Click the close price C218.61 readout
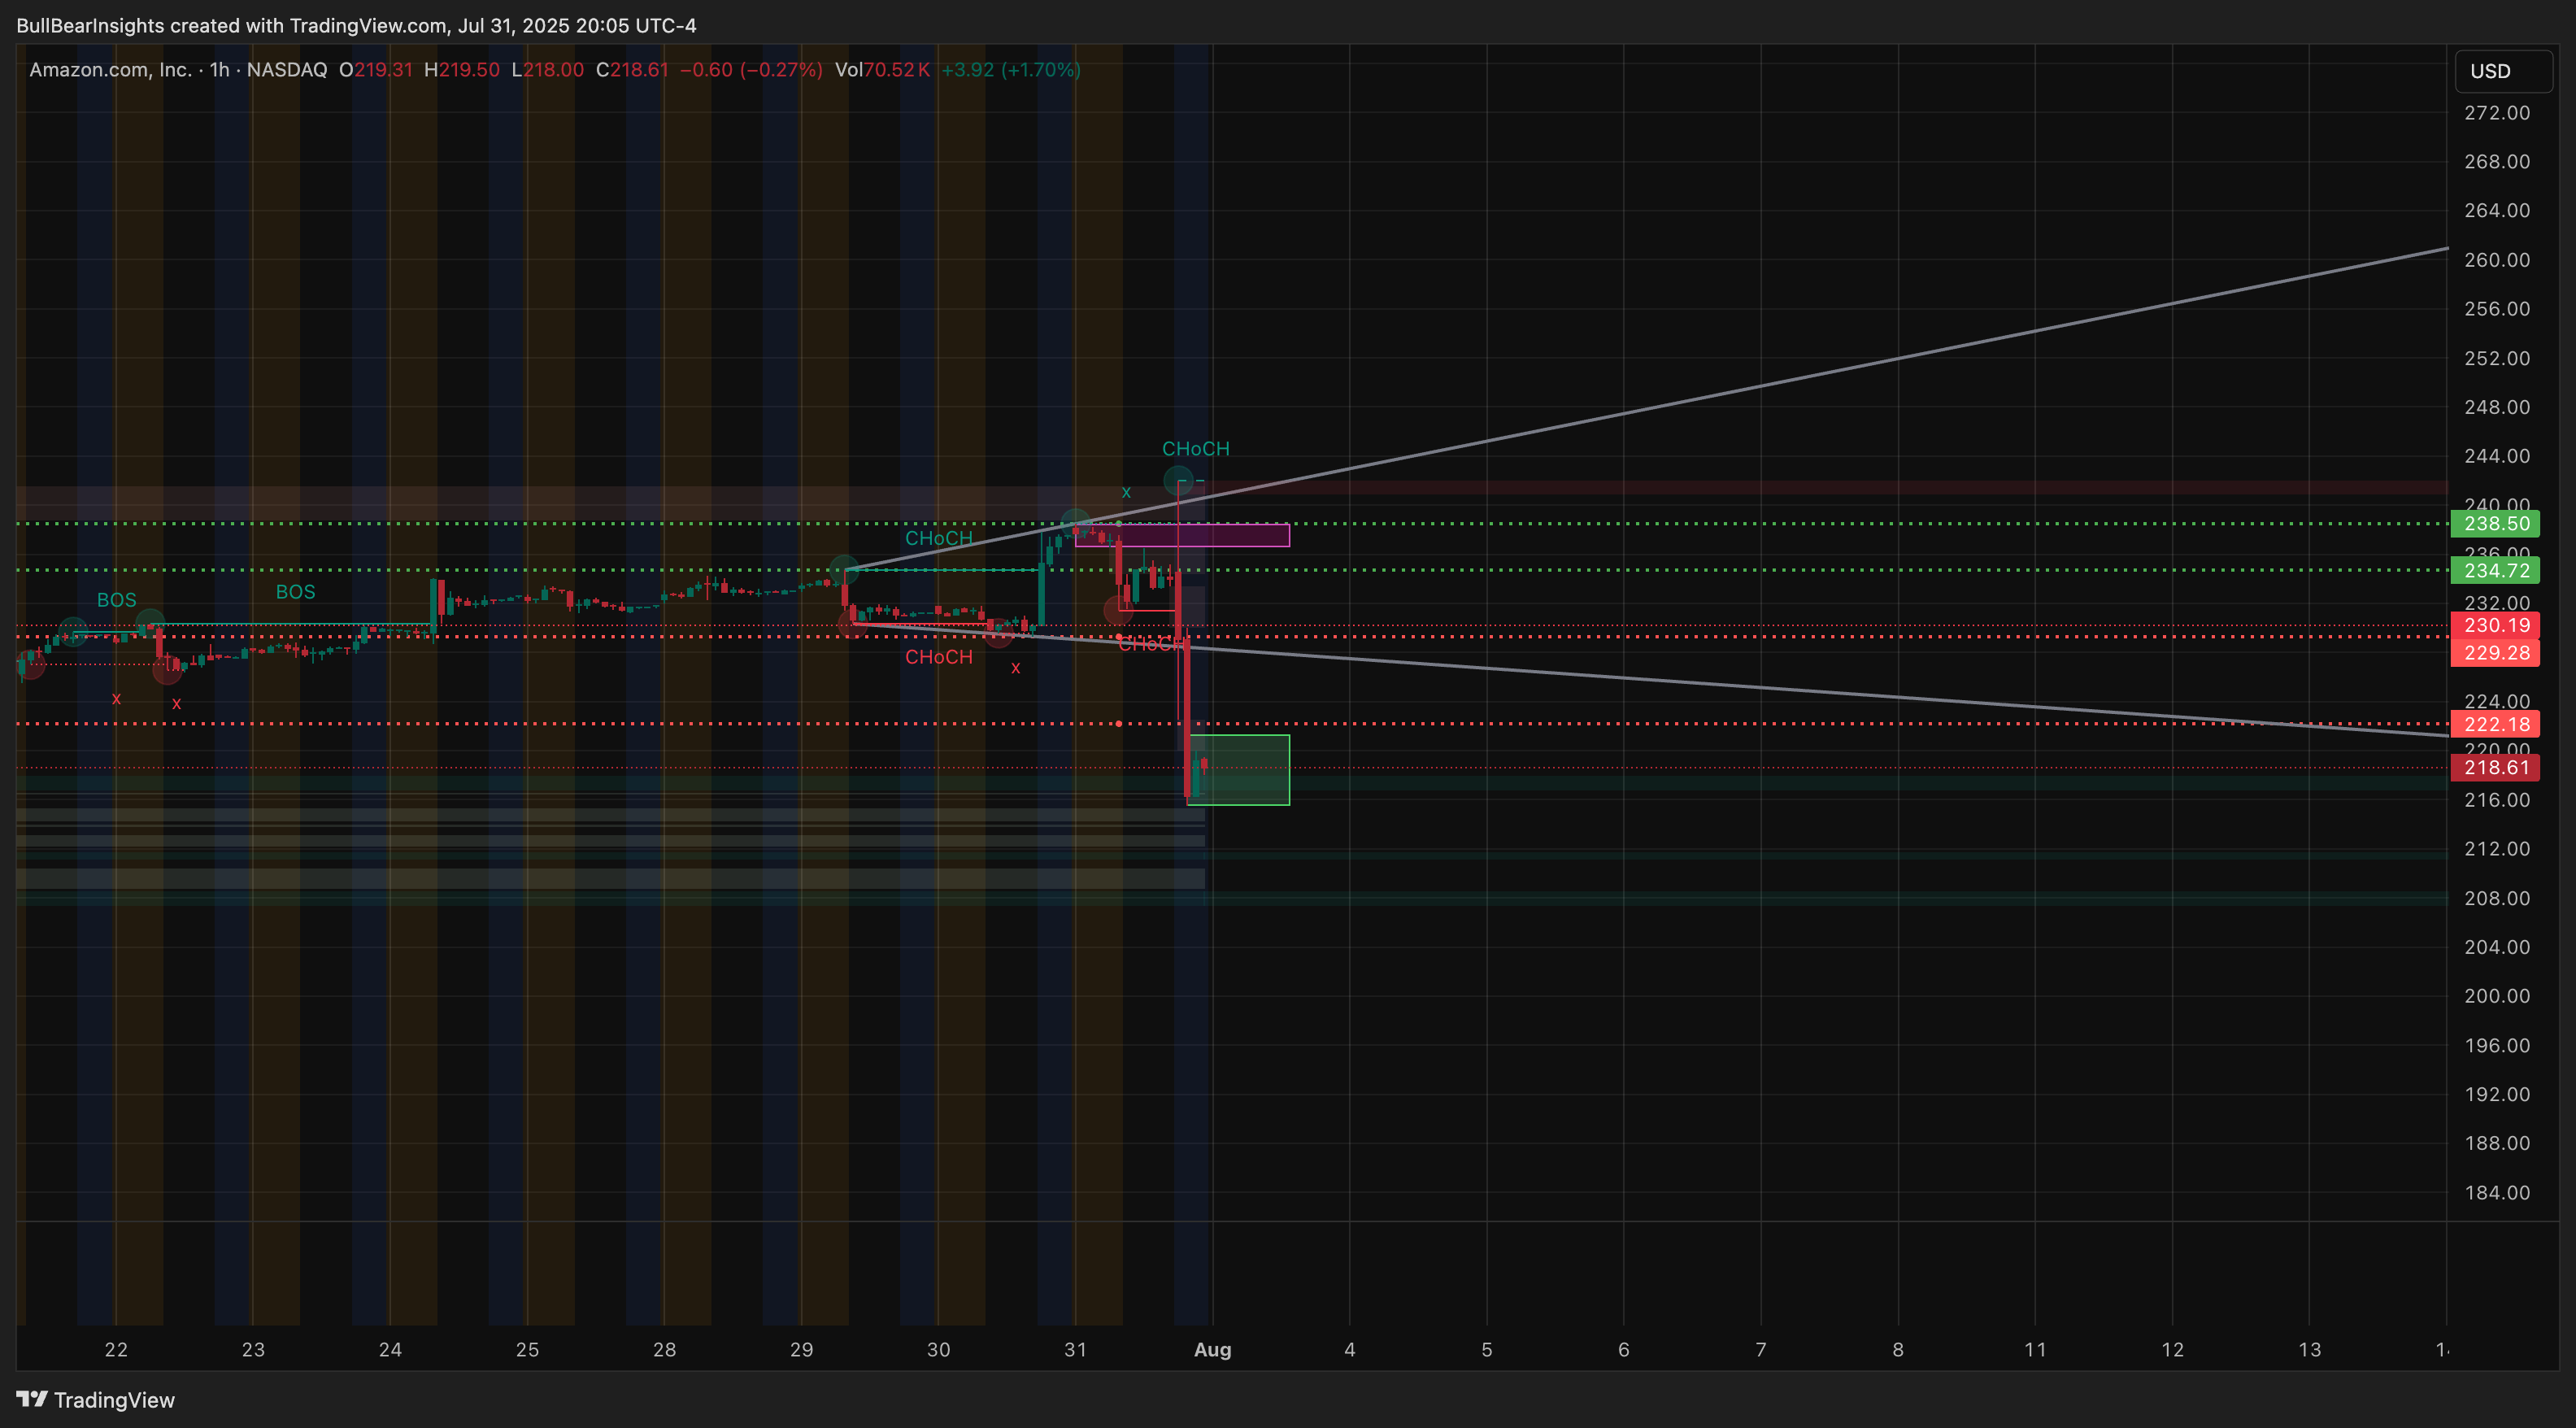Image resolution: width=2576 pixels, height=1428 pixels. [632, 70]
